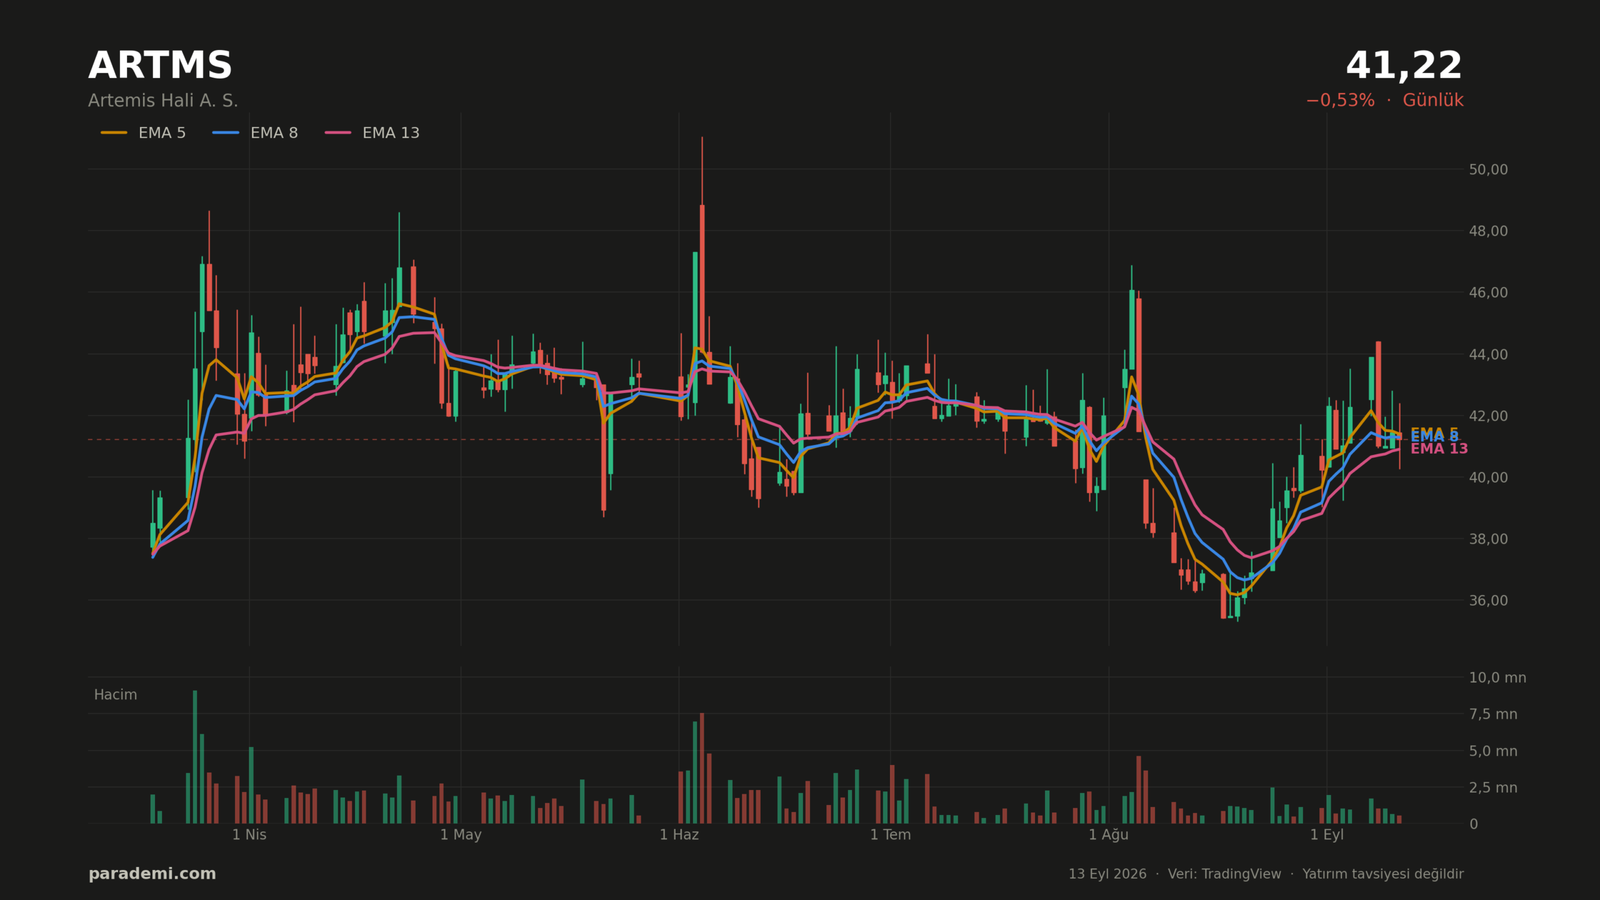Click the EMA 13 line end label
The image size is (1600, 900).
(1439, 449)
